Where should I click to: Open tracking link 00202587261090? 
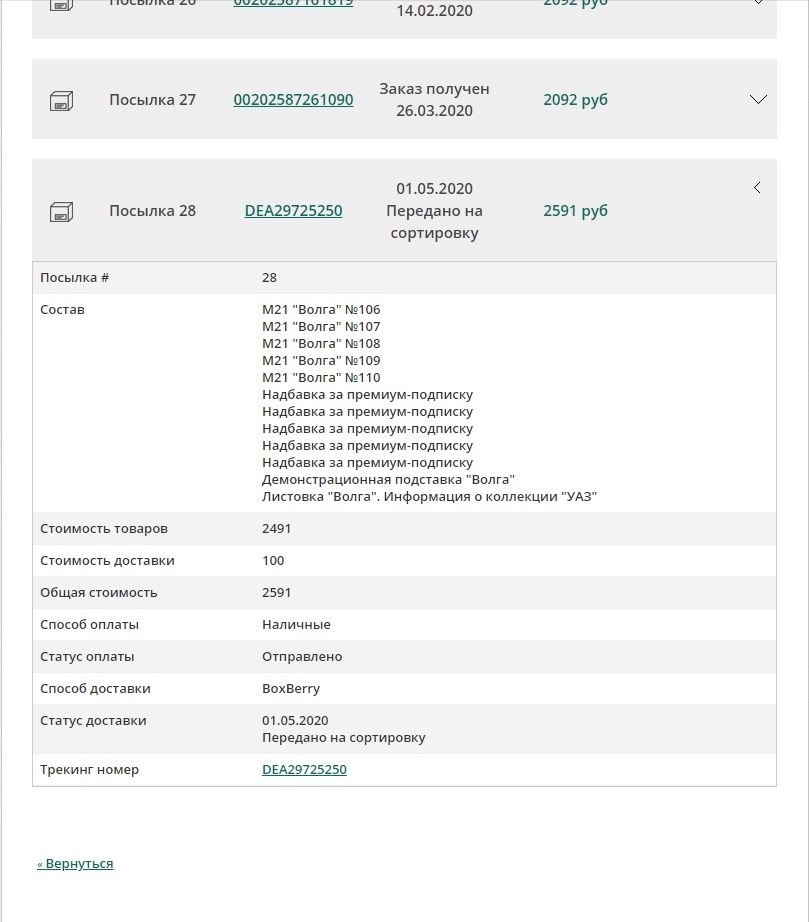coord(293,100)
